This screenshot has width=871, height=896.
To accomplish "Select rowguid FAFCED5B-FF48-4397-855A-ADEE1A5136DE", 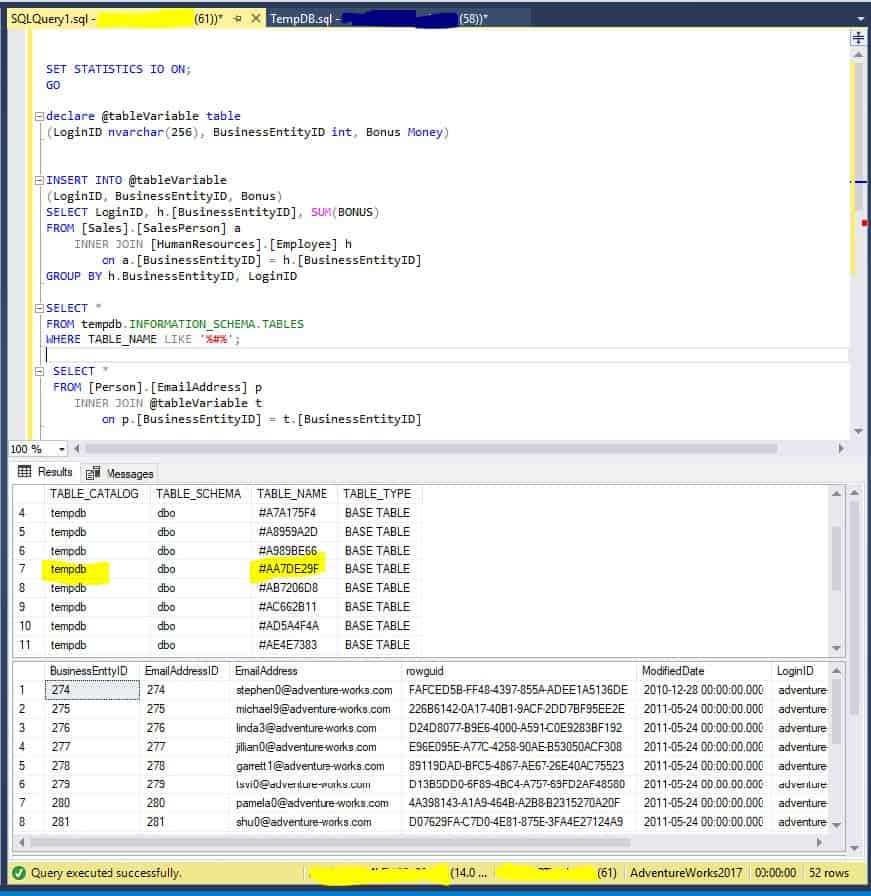I will coord(518,690).
